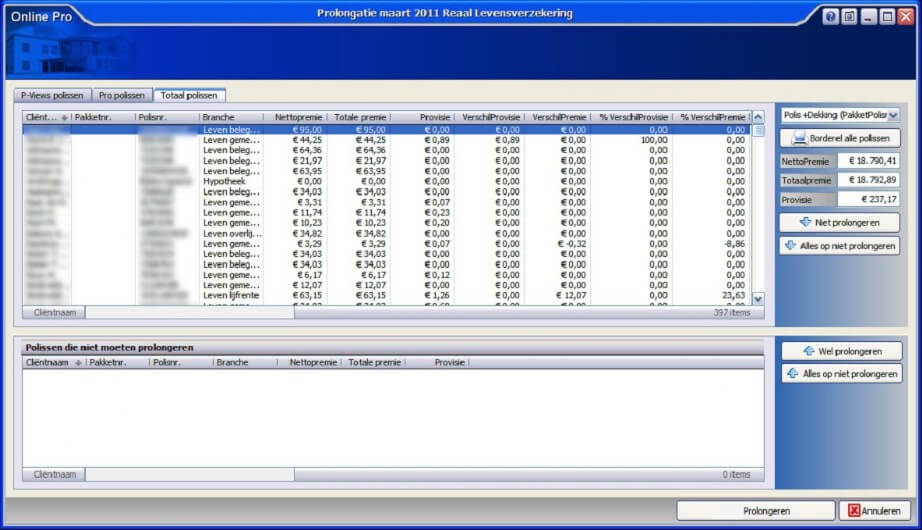Click Borderel alle polissen button
This screenshot has width=922, height=530.
[x=840, y=138]
